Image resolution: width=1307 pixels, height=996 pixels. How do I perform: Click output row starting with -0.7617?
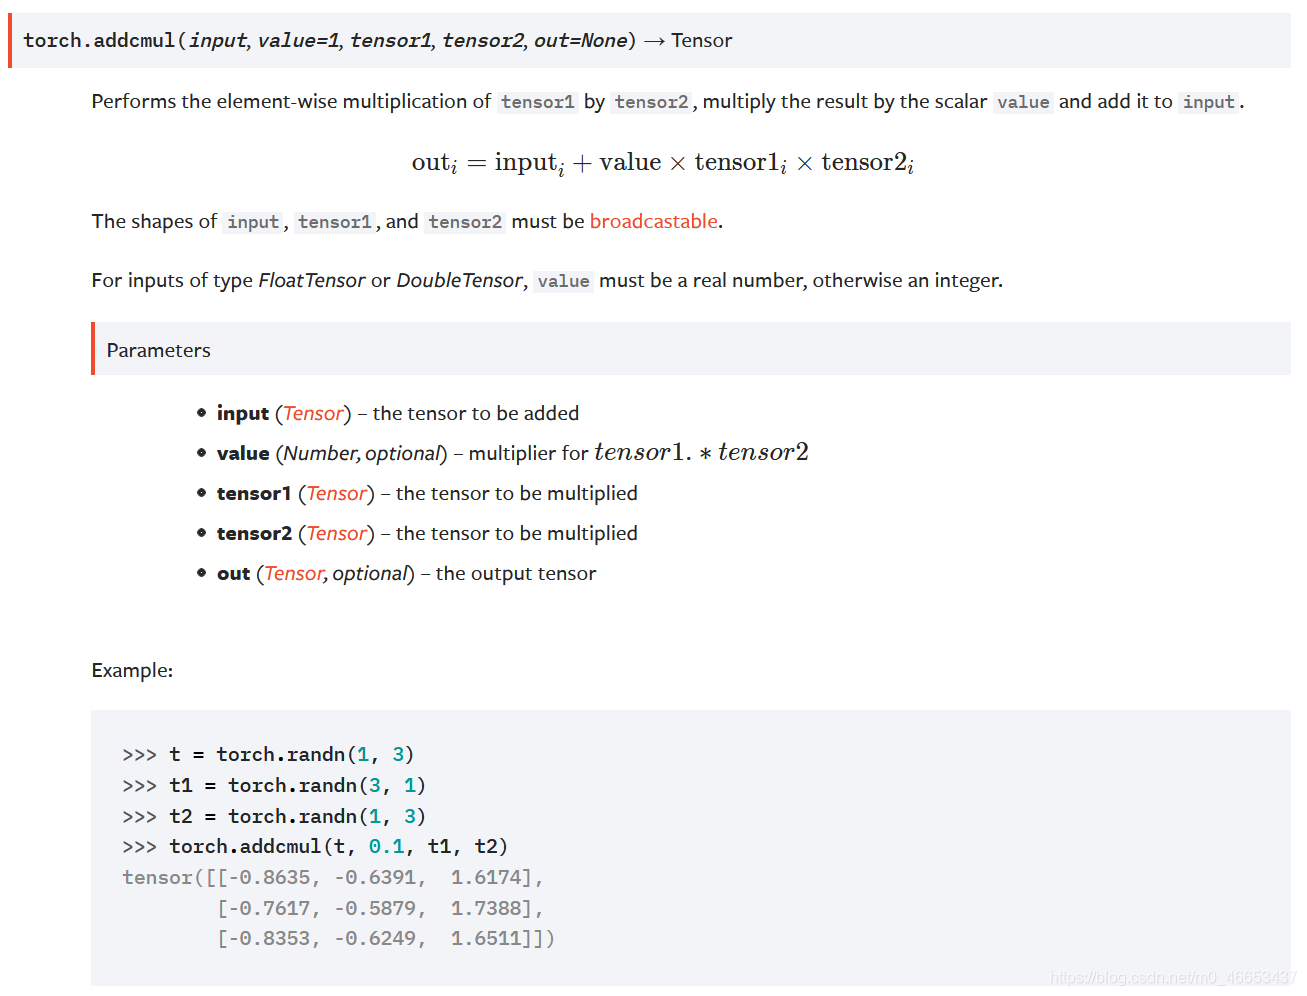(380, 909)
